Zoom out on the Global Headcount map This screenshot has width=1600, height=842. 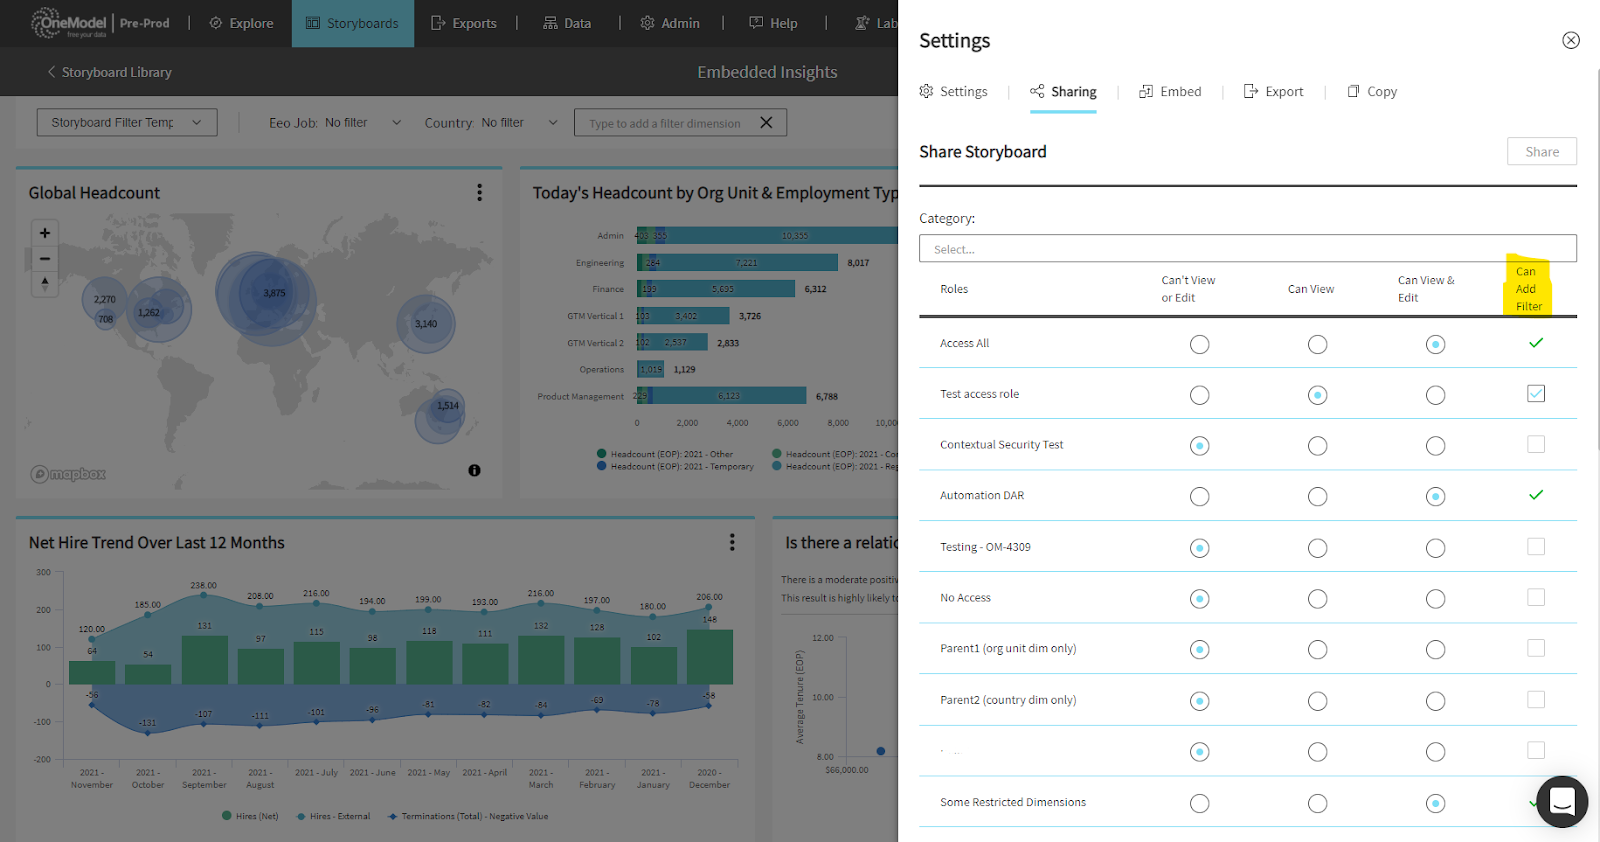(45, 259)
